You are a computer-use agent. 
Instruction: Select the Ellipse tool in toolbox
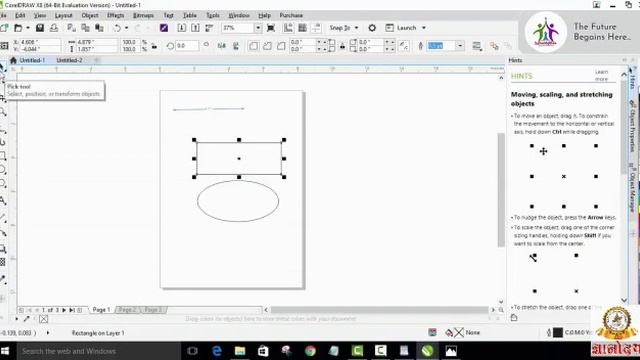pyautogui.click(x=3, y=170)
